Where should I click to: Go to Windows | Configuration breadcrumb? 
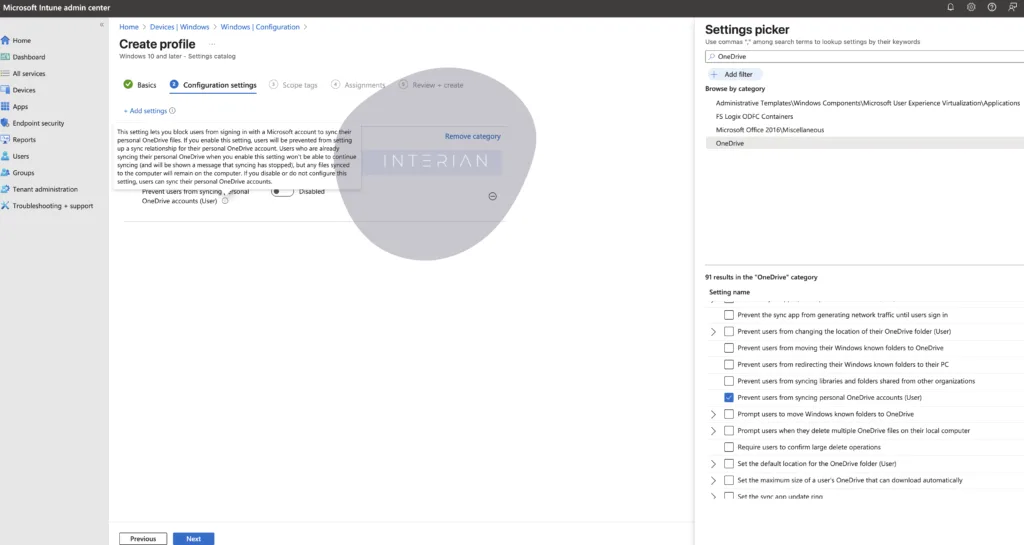coord(260,27)
